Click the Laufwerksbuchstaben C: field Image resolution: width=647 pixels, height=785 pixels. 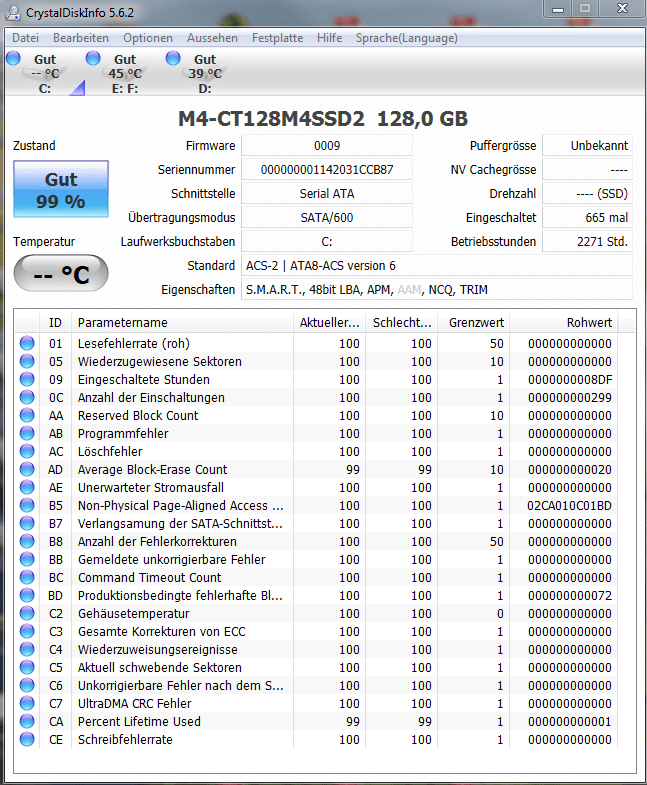[327, 242]
